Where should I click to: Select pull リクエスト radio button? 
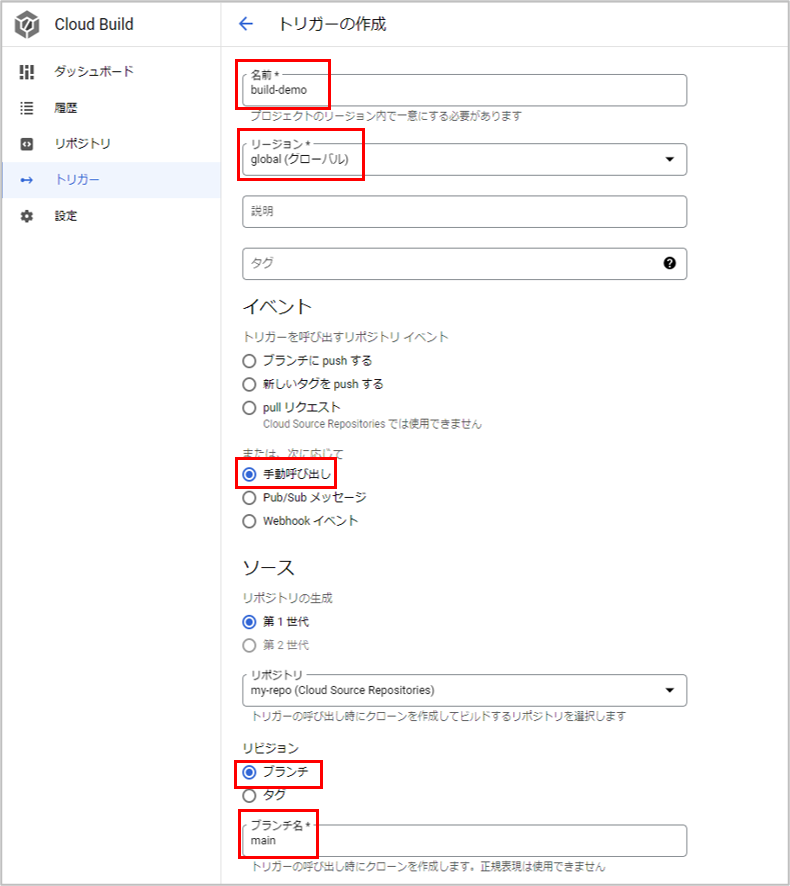[x=249, y=408]
